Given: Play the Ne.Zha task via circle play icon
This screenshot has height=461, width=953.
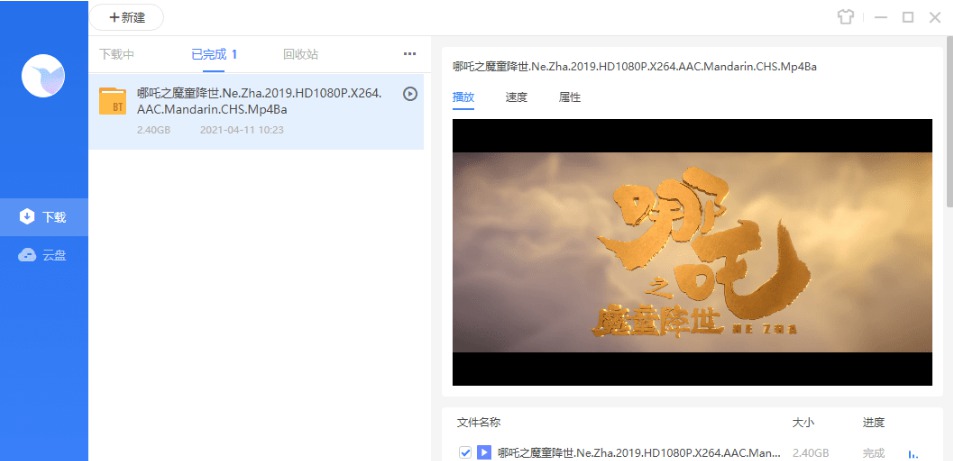Looking at the screenshot, I should [x=410, y=94].
